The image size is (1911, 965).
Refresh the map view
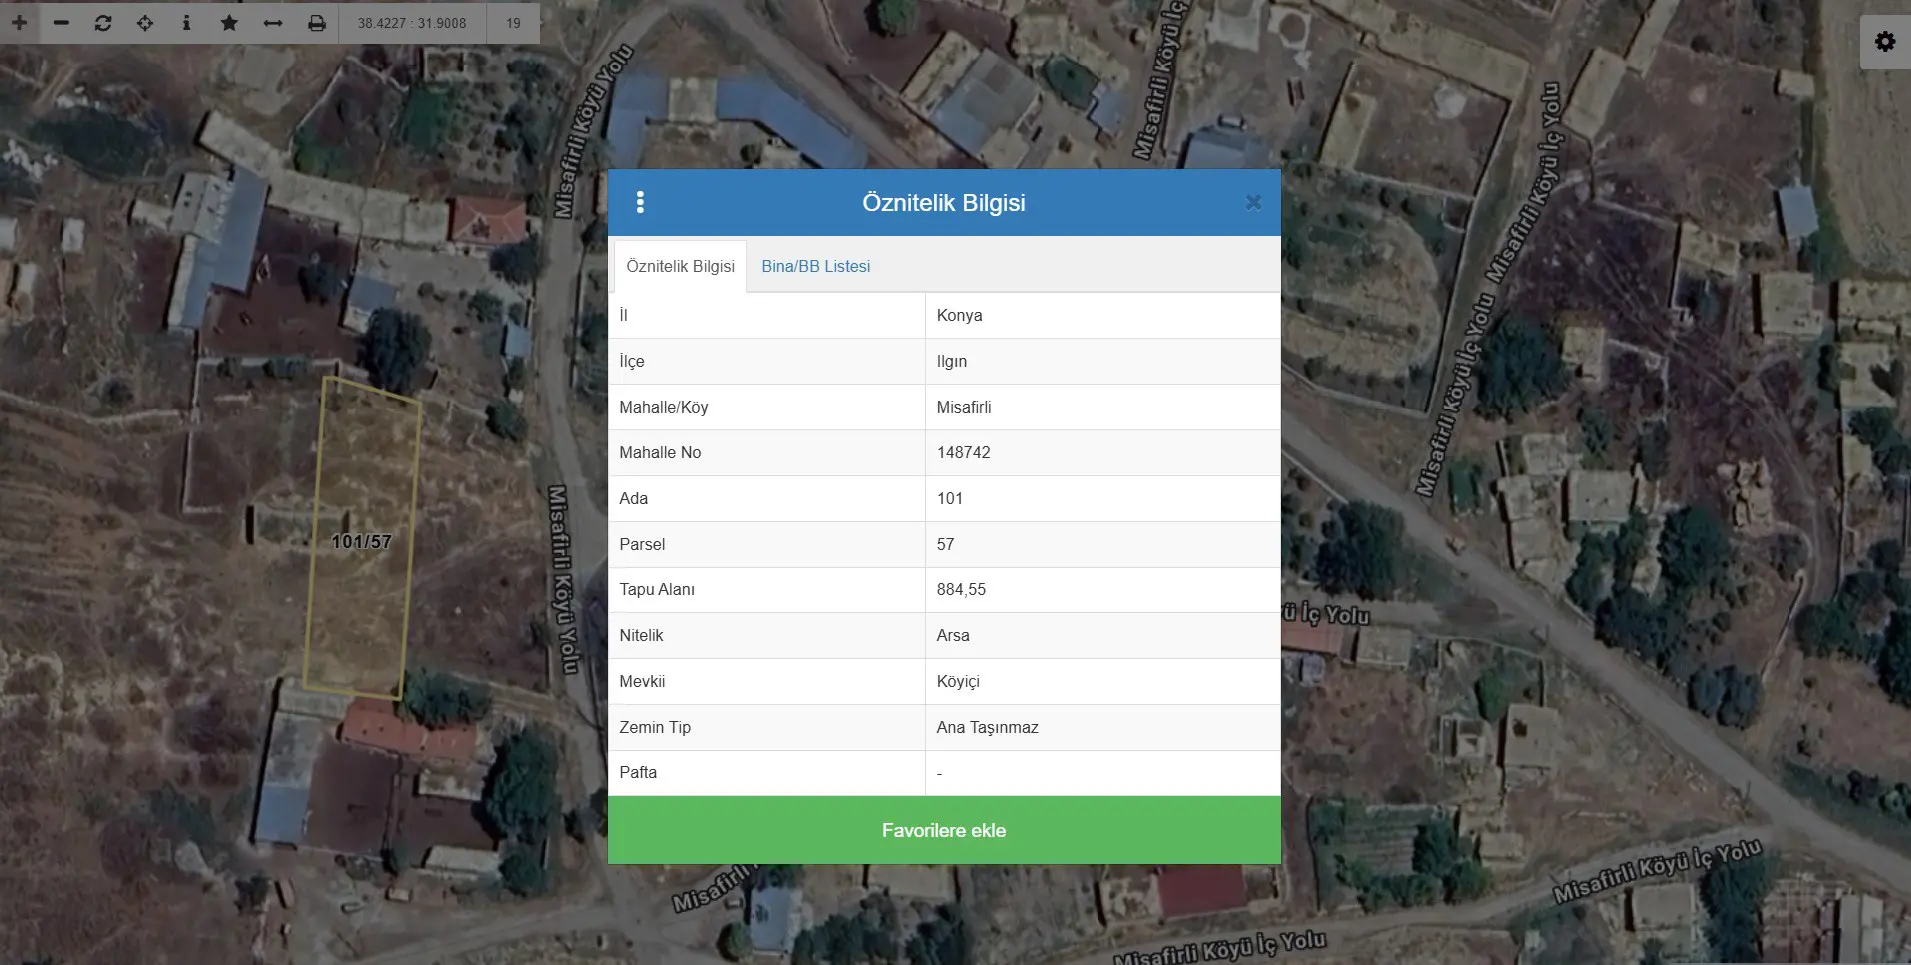point(103,22)
